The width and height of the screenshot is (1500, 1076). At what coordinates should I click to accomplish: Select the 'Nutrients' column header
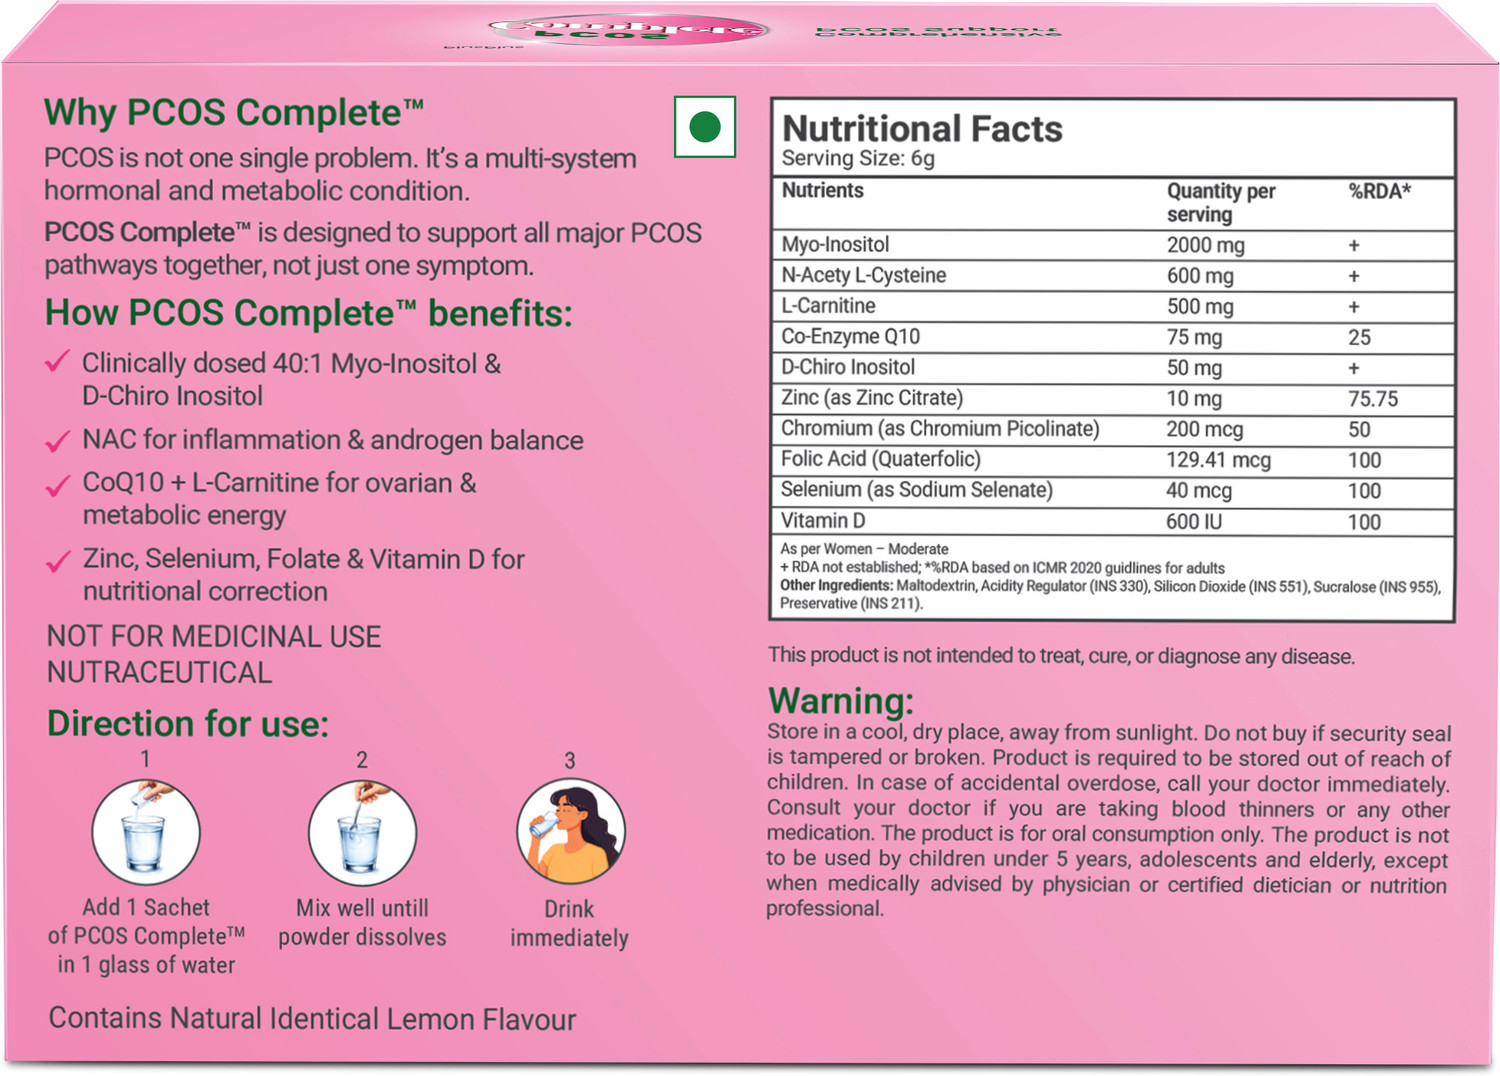[822, 190]
